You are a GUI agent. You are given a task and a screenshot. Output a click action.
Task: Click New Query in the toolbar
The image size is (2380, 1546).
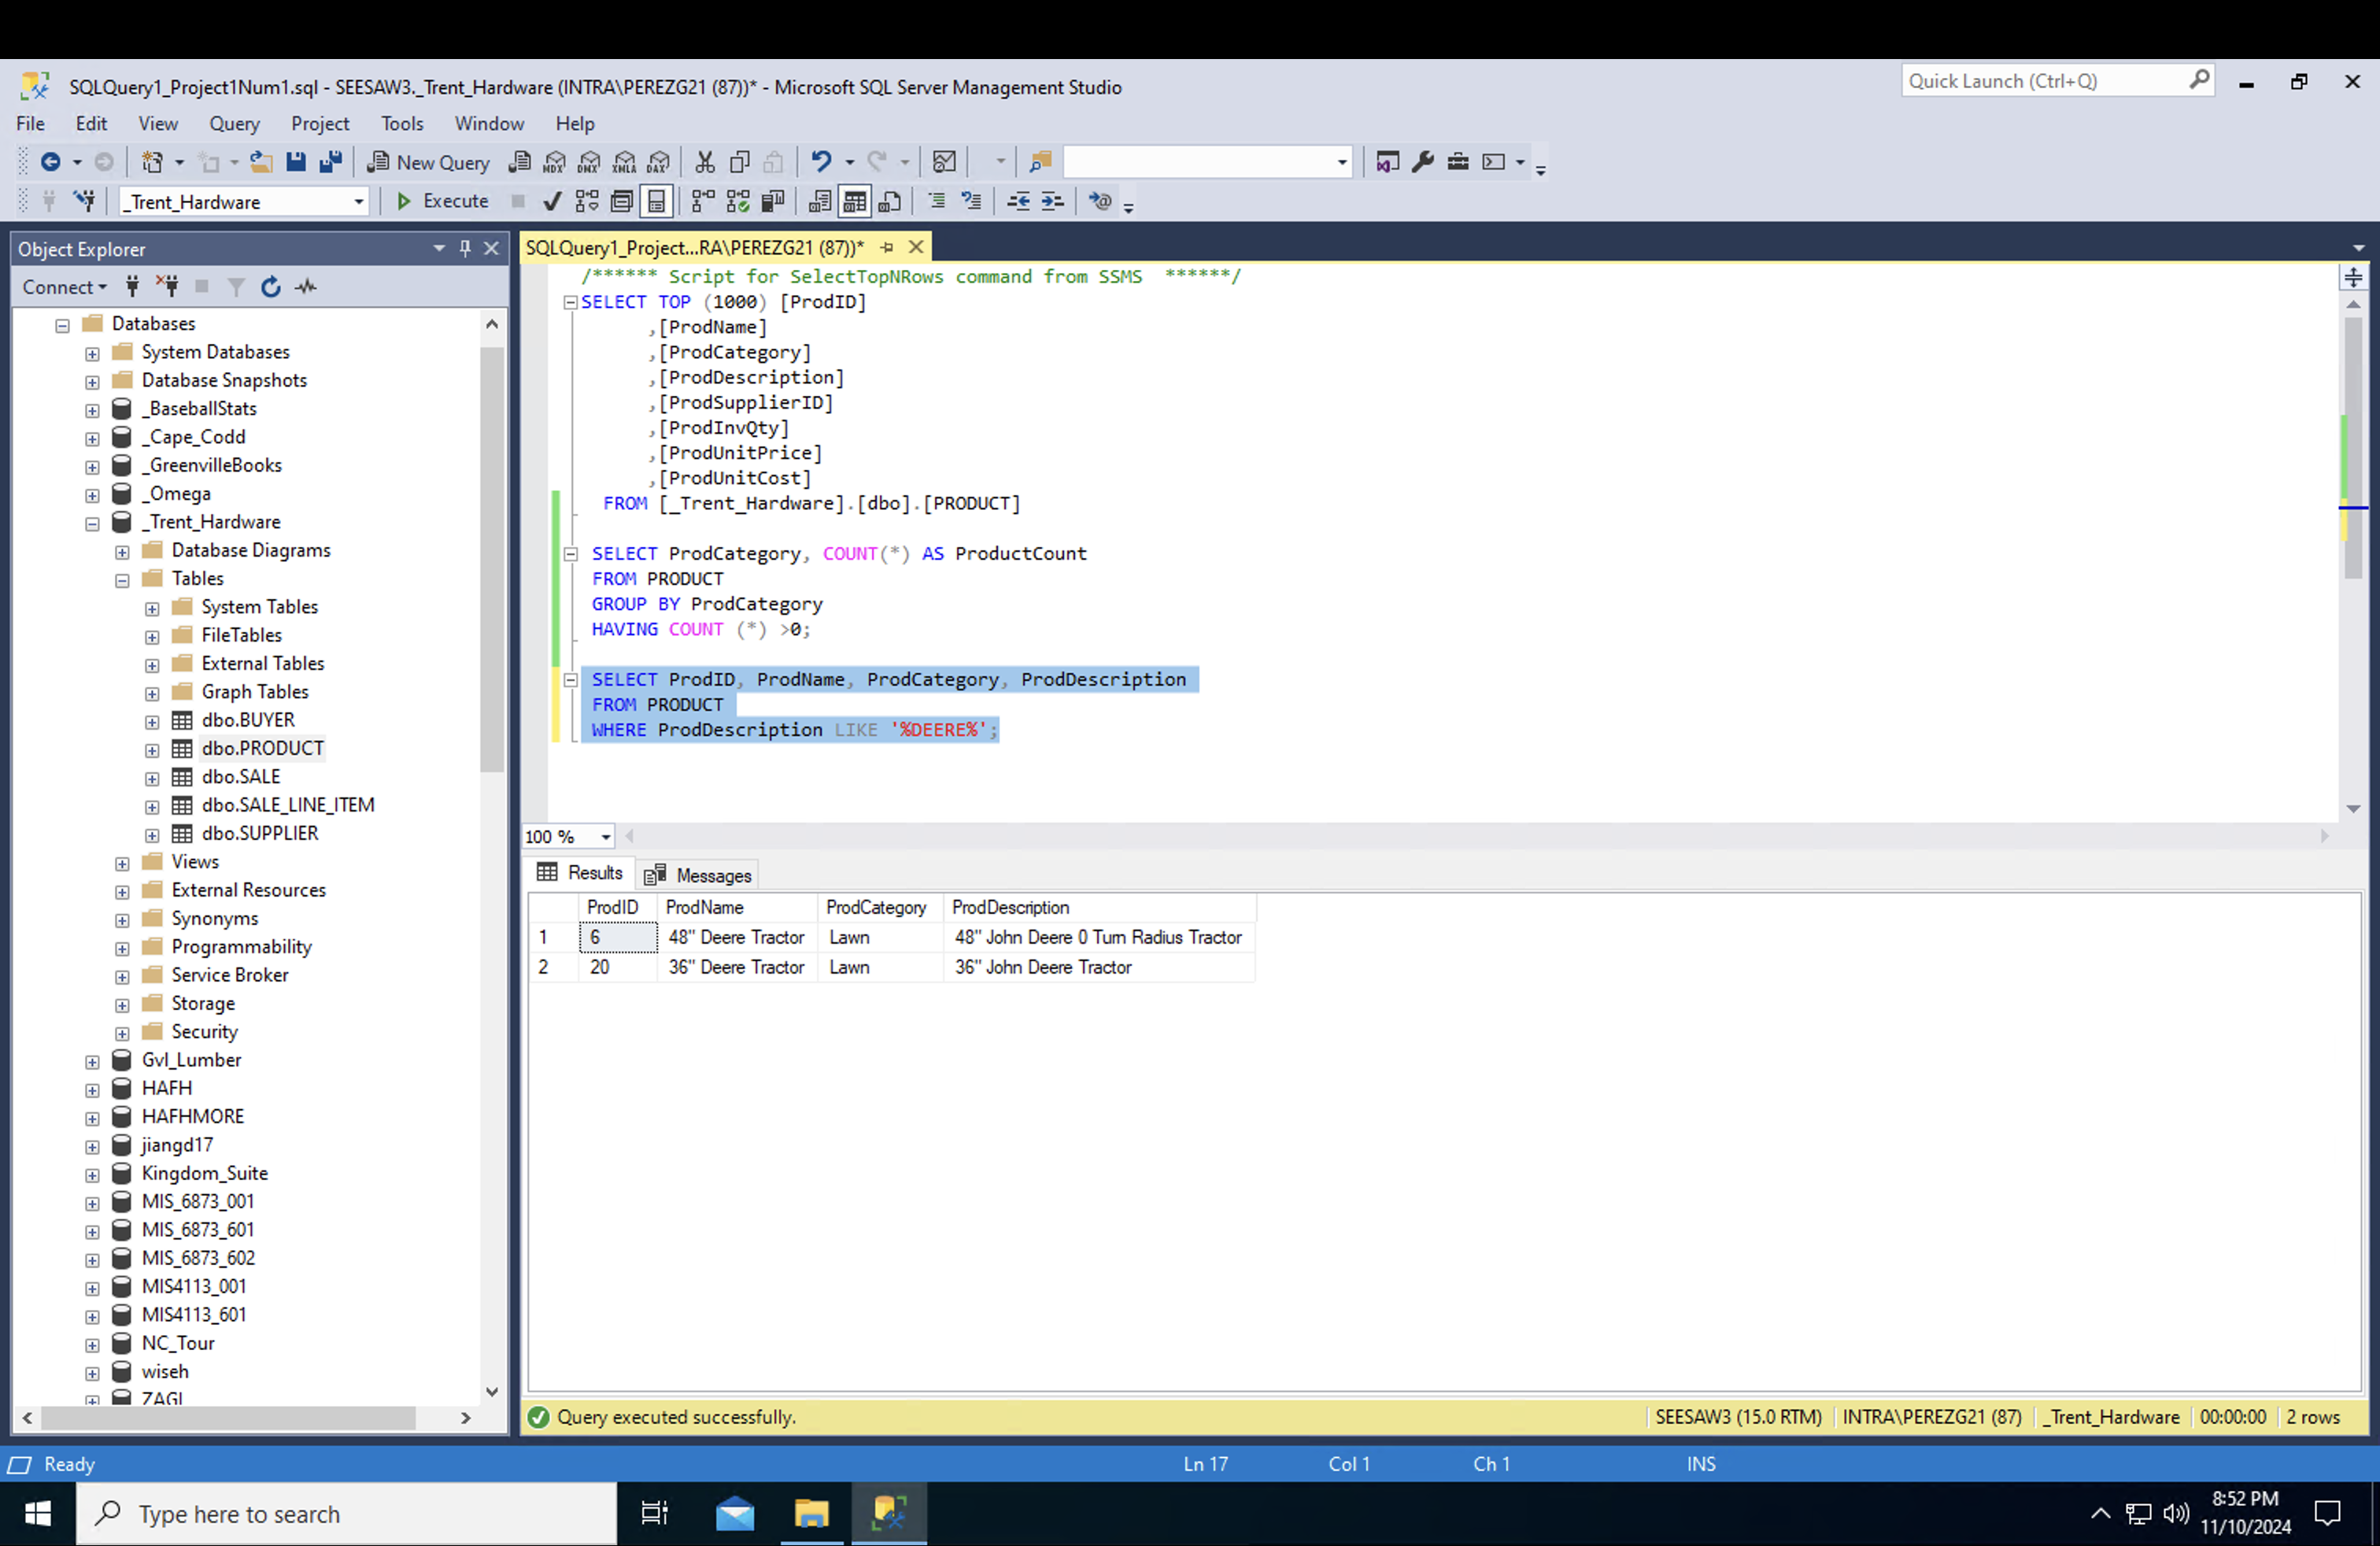(x=429, y=162)
